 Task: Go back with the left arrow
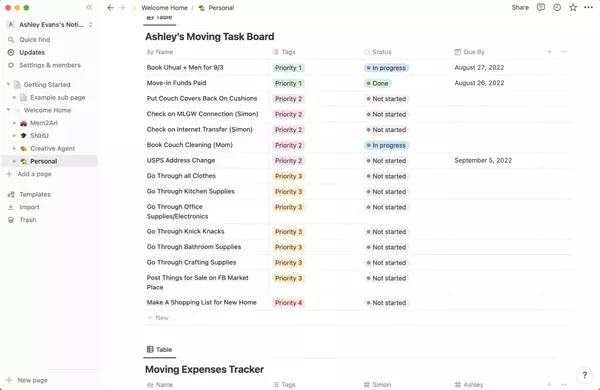click(110, 8)
